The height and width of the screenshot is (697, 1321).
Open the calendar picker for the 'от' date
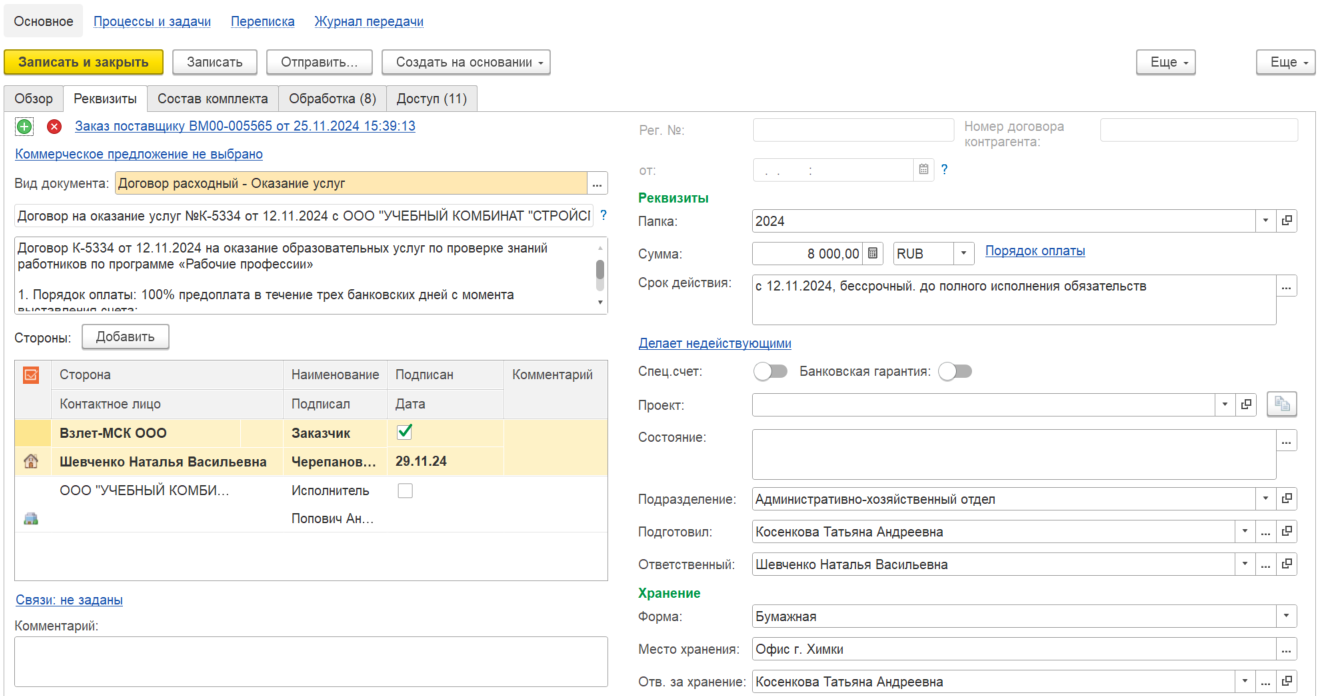[924, 170]
